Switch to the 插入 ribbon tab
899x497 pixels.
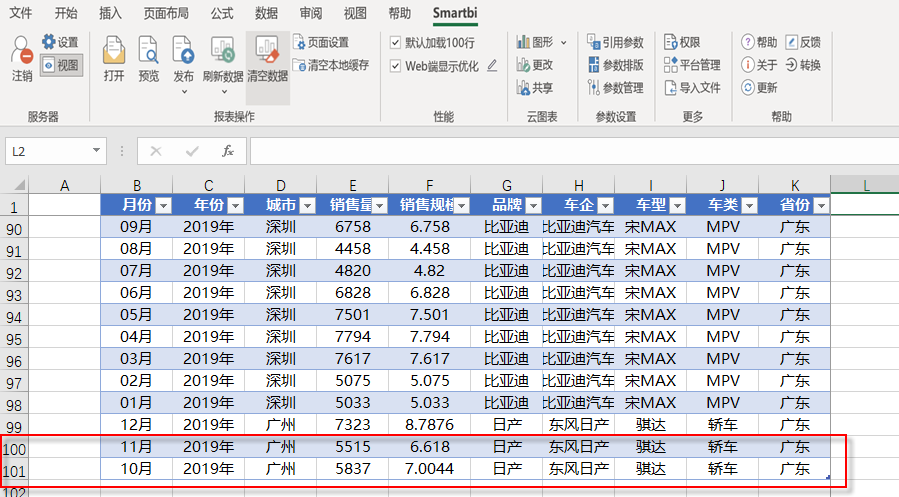point(110,13)
